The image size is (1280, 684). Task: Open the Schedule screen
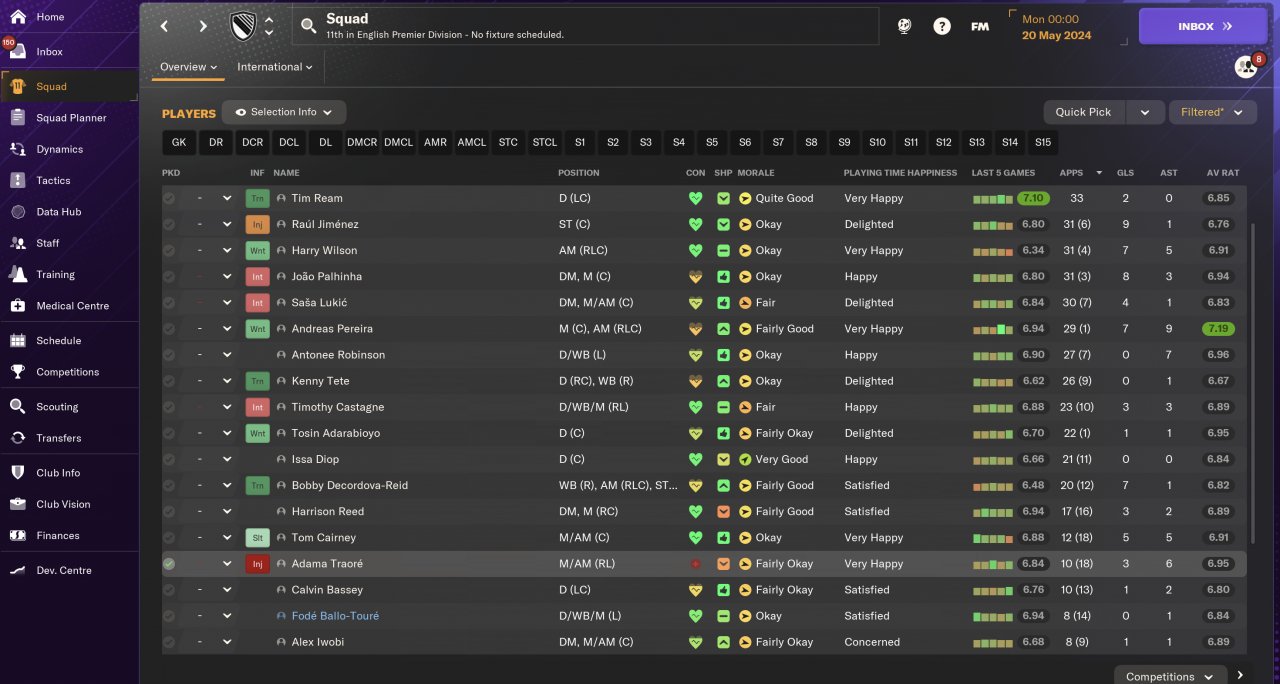pos(58,340)
